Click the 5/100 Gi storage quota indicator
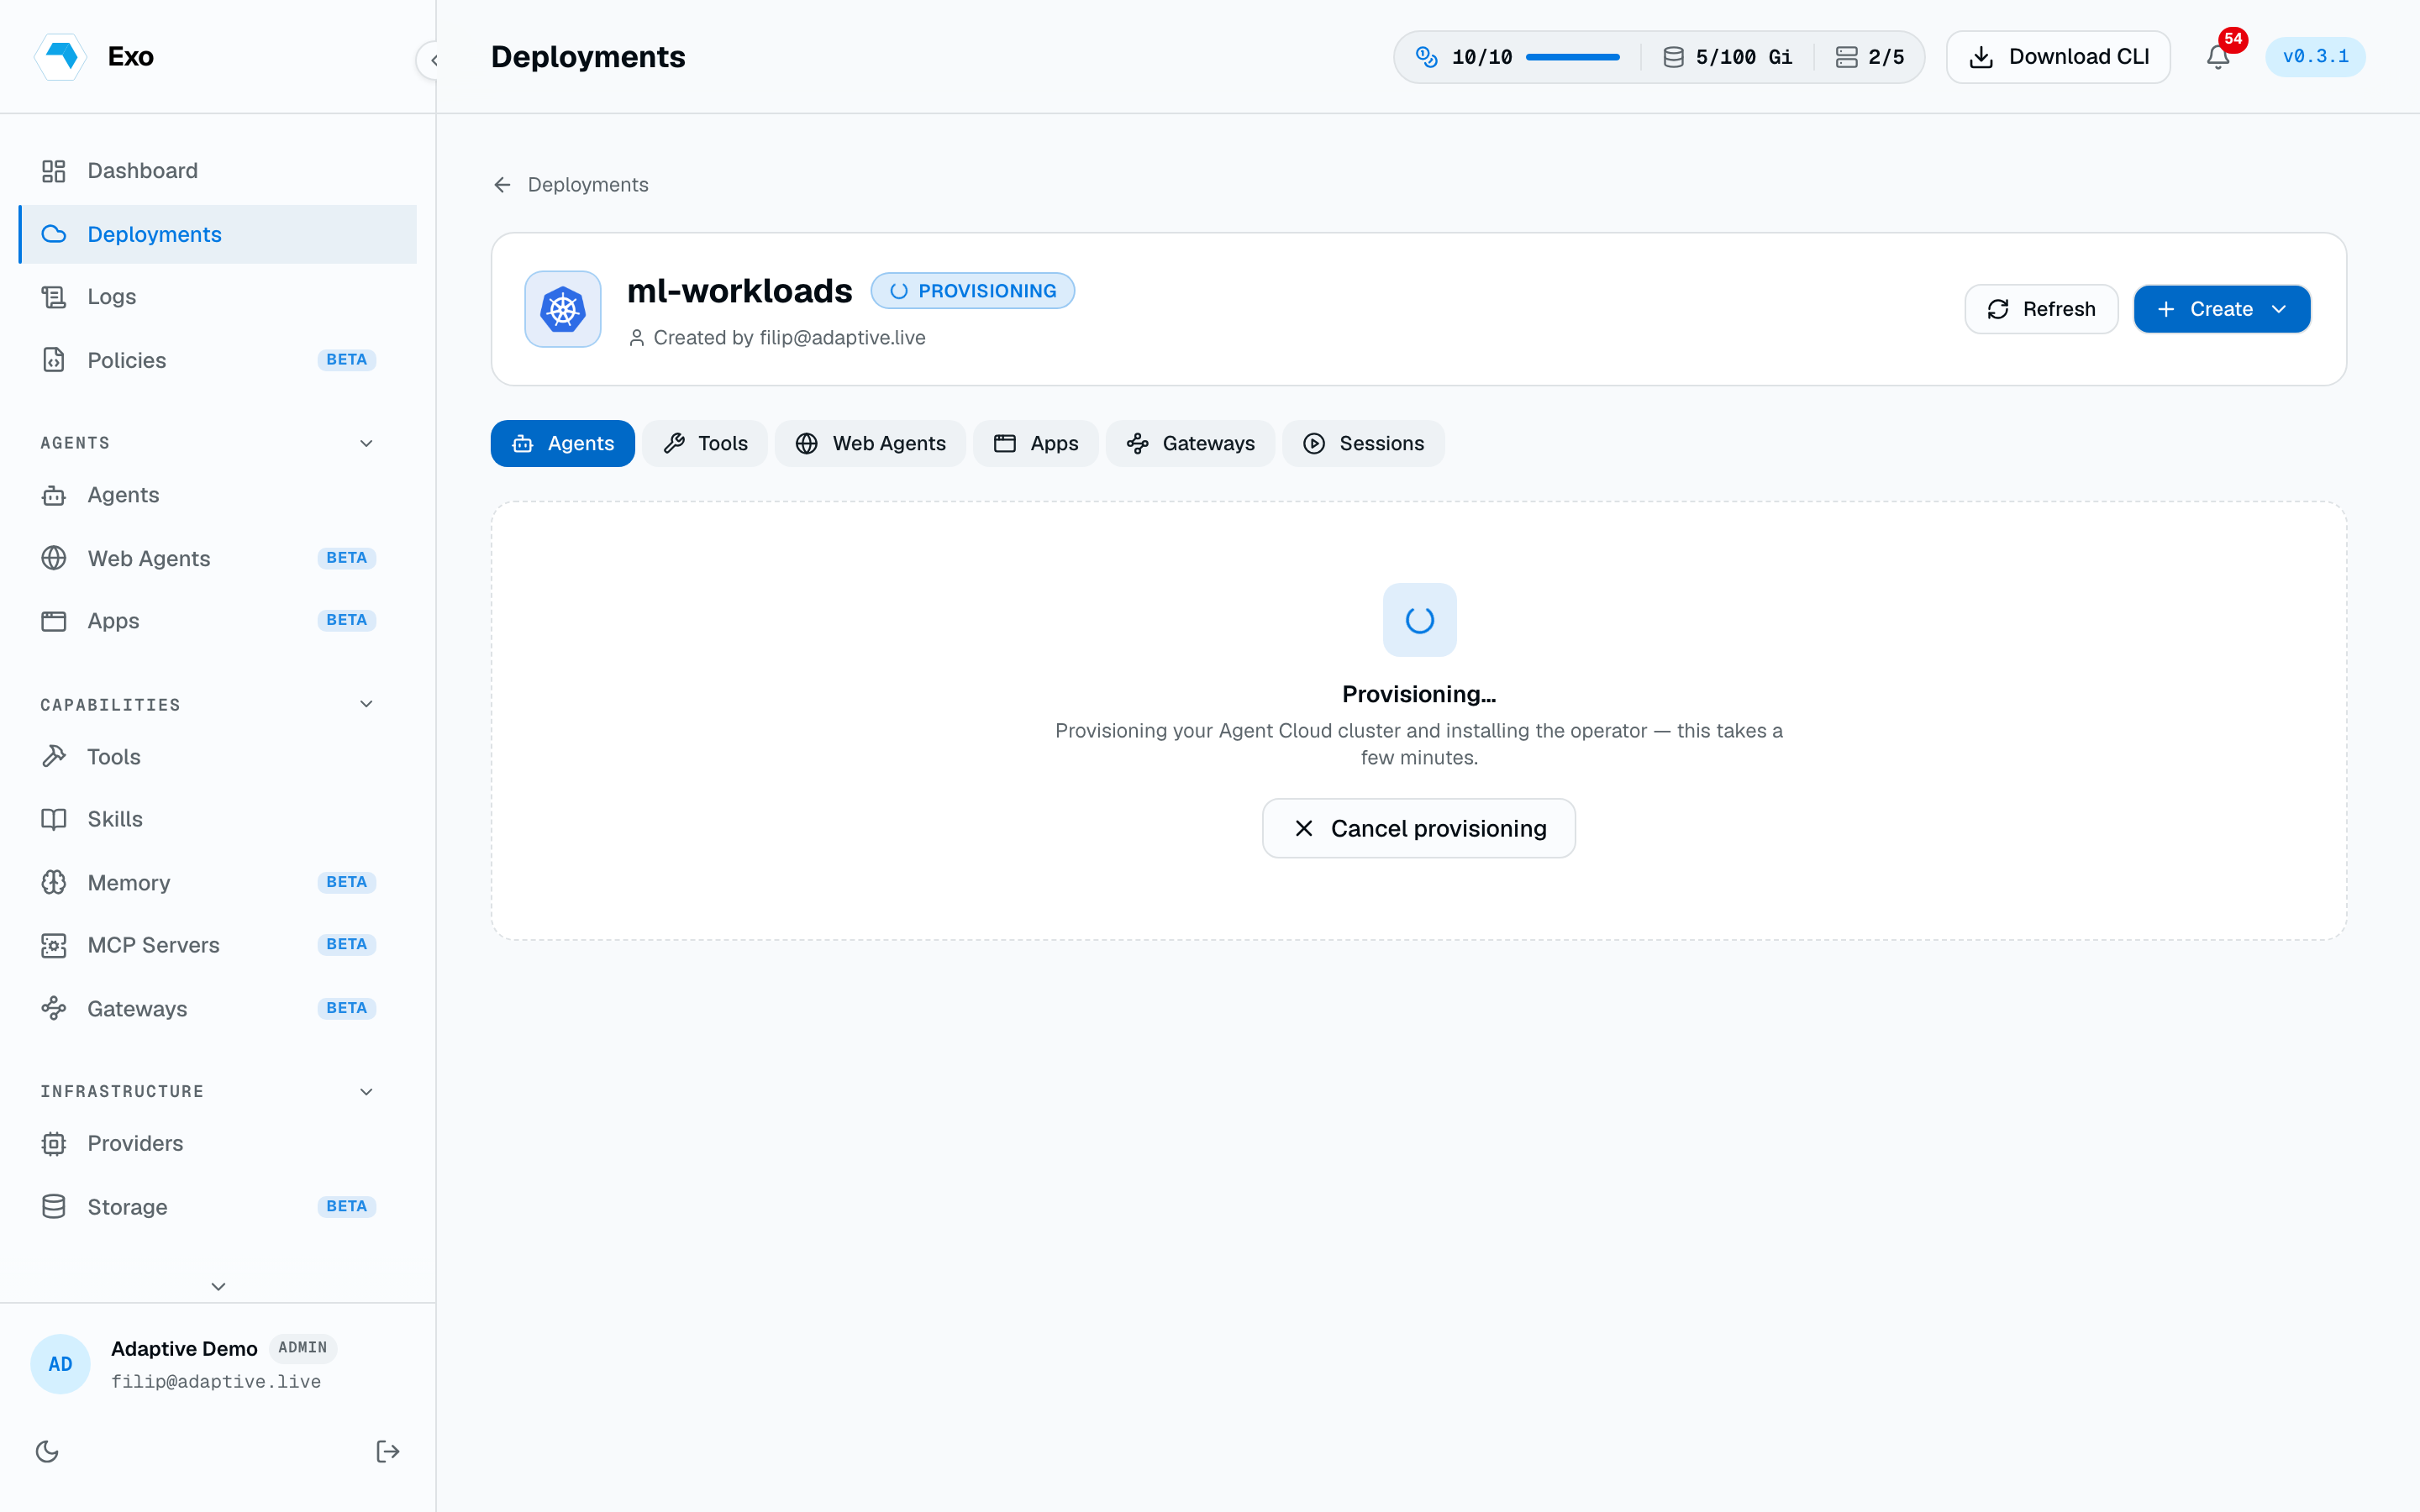The image size is (2420, 1512). 1727,57
